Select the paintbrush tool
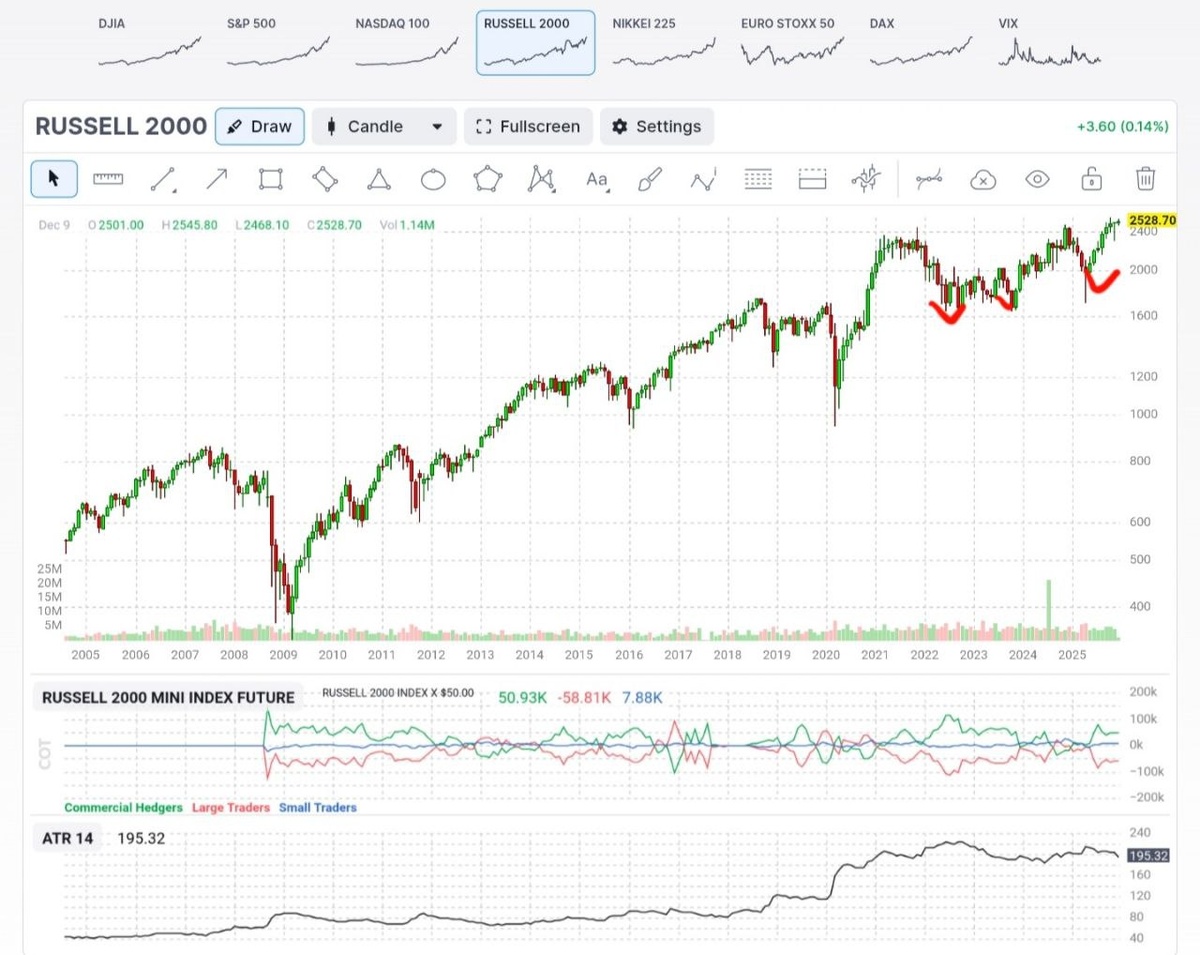This screenshot has height=955, width=1200. [650, 180]
